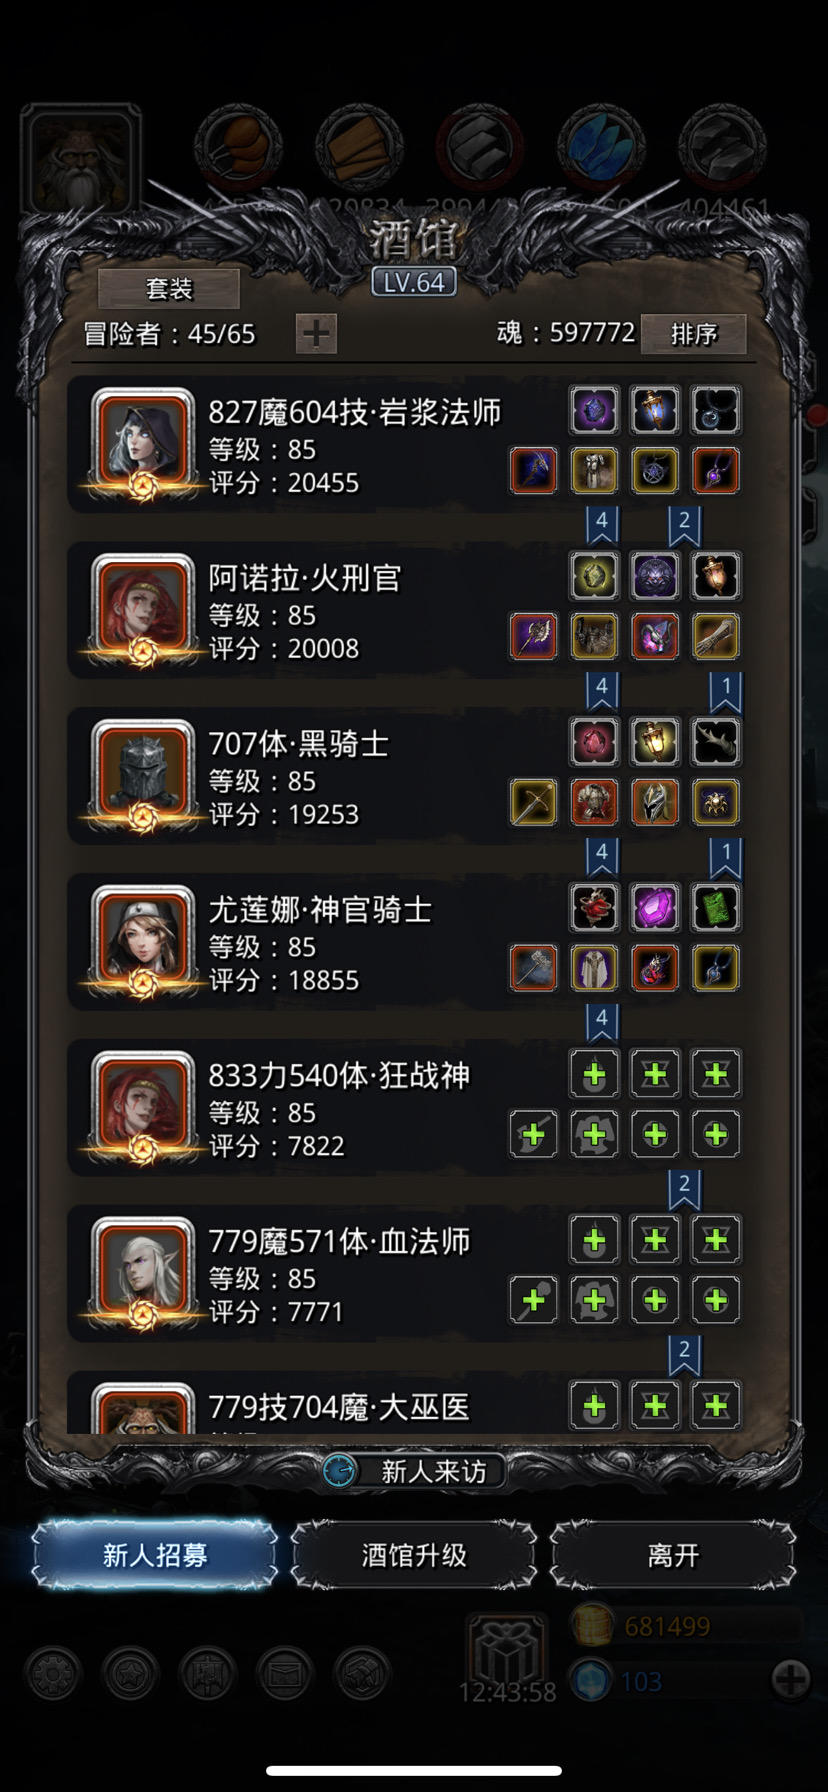Tap the flag numbered 2 below 狂战神
The width and height of the screenshot is (828, 1792).
[685, 1188]
